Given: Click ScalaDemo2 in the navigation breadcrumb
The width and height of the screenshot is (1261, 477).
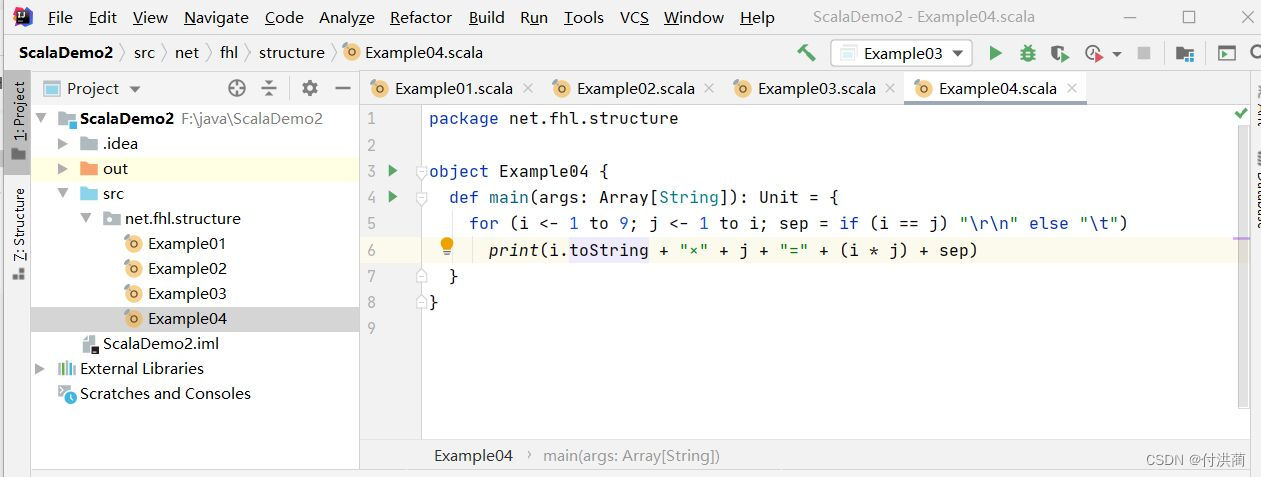Looking at the screenshot, I should pyautogui.click(x=65, y=52).
